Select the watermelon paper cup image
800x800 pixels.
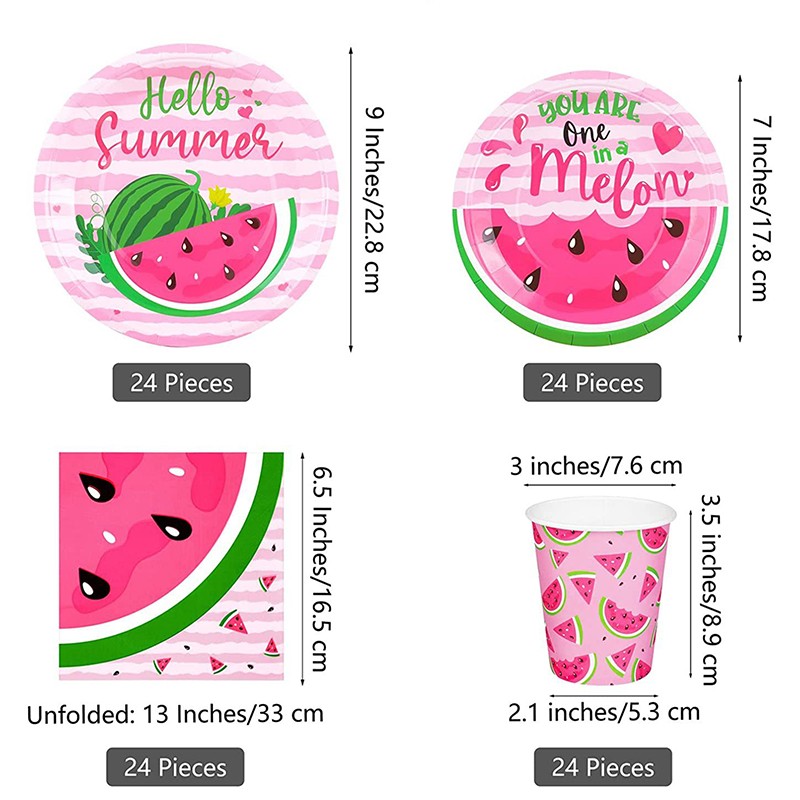point(601,591)
